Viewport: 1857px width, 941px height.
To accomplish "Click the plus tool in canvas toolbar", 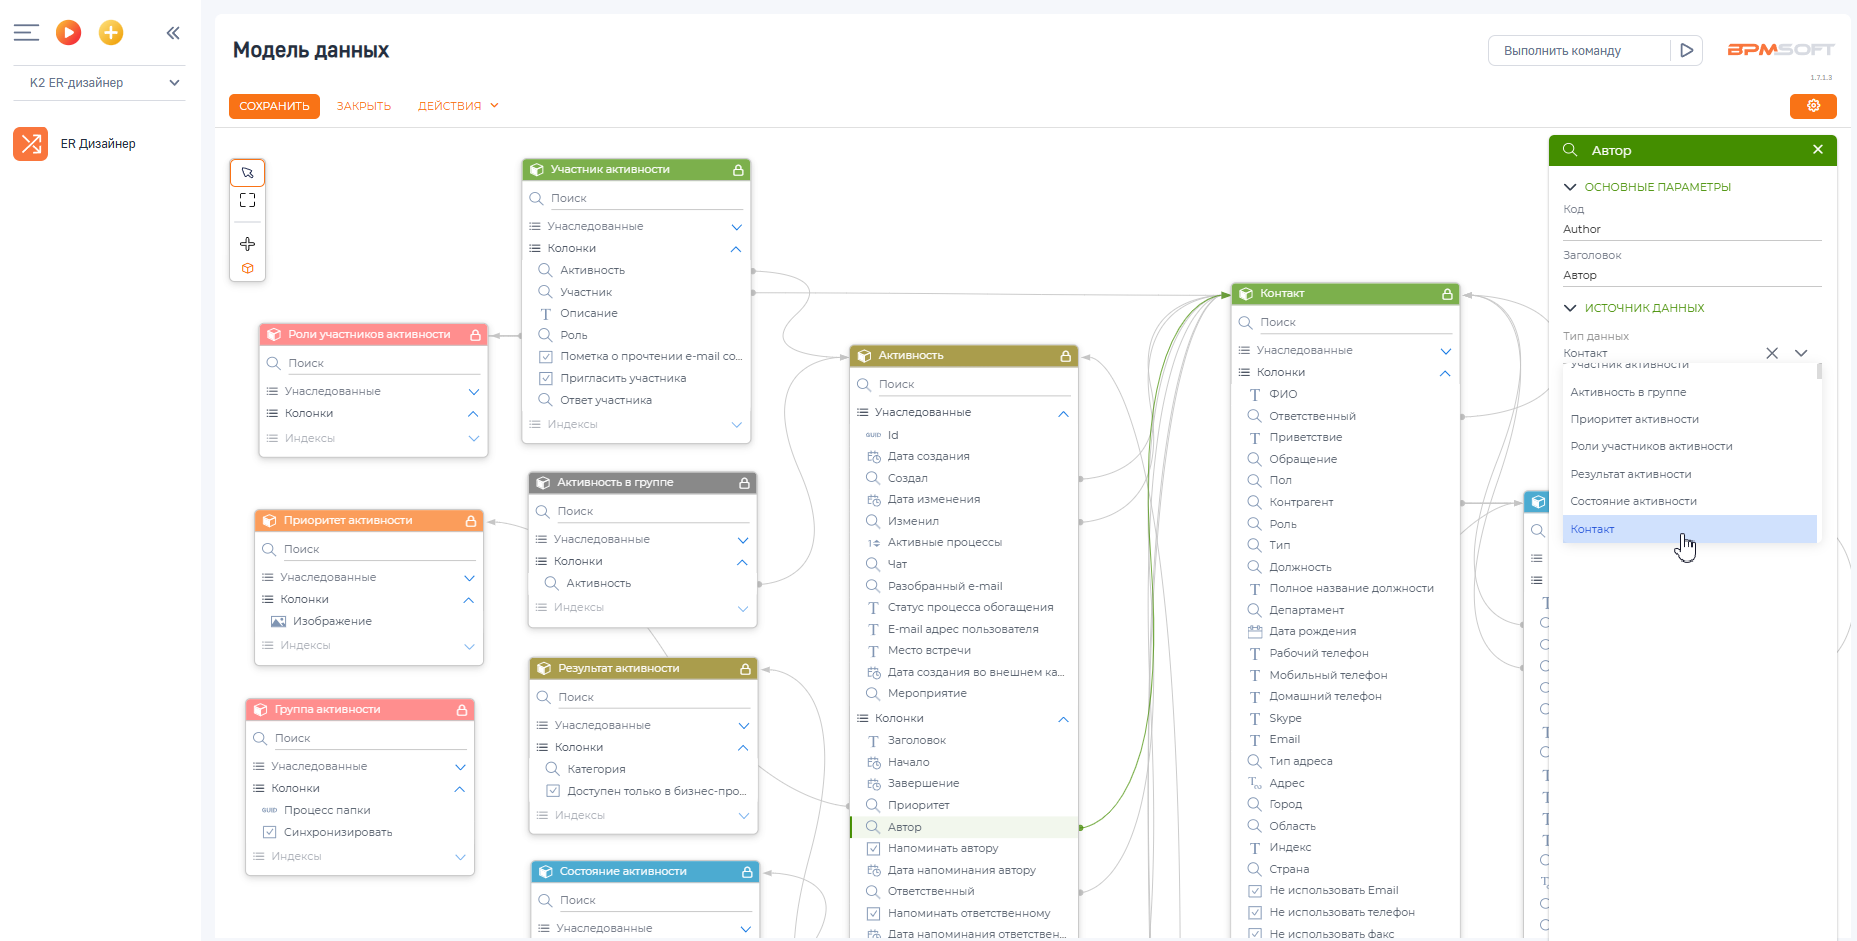I will point(247,244).
